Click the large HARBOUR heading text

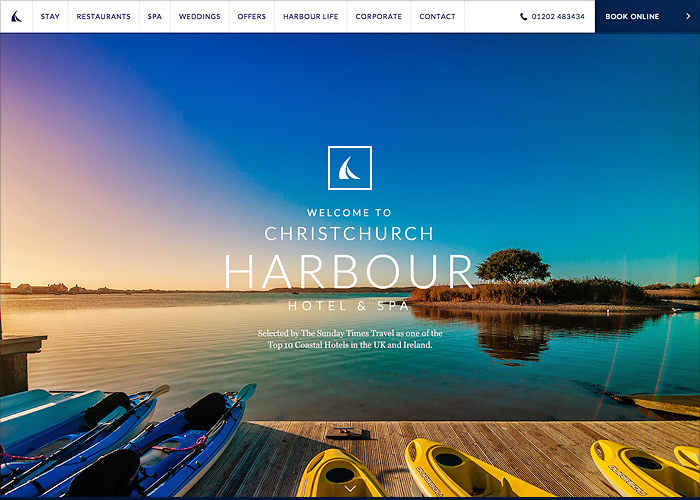[348, 271]
